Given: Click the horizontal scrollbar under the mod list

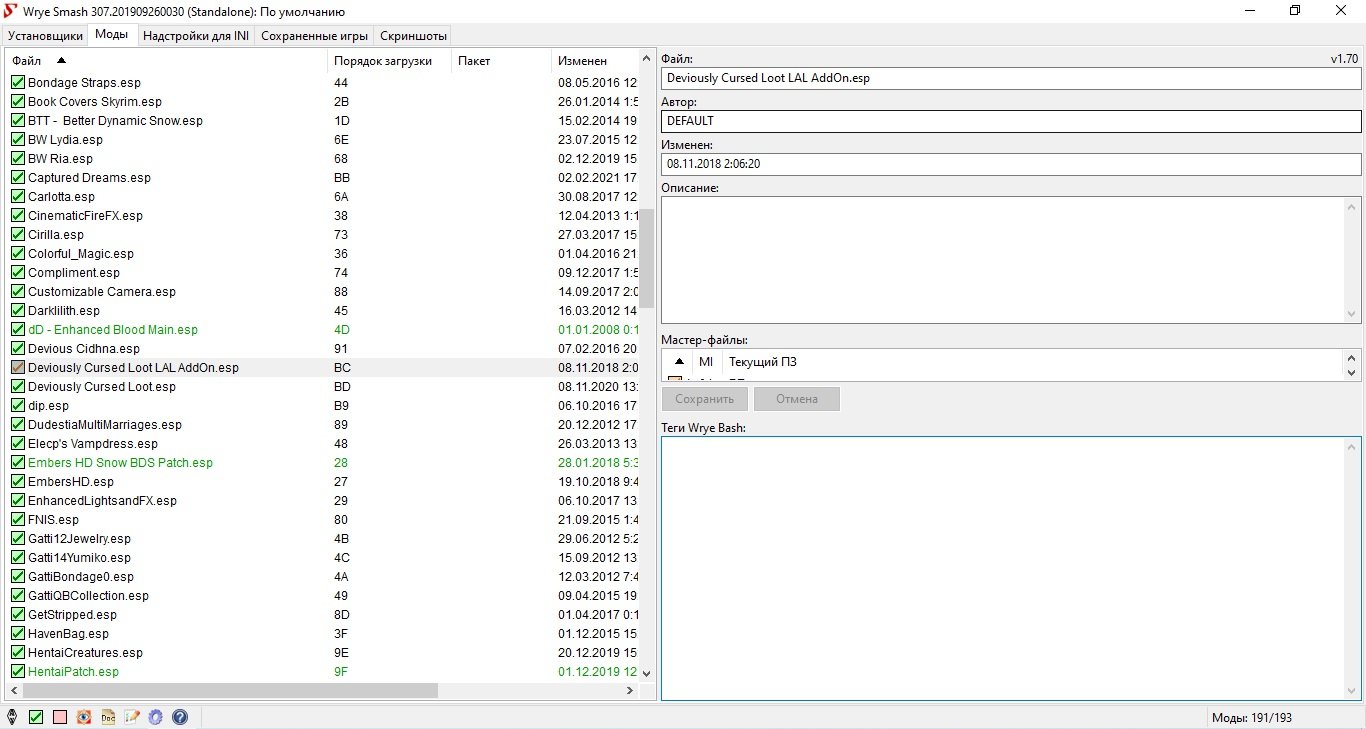Looking at the screenshot, I should [230, 690].
